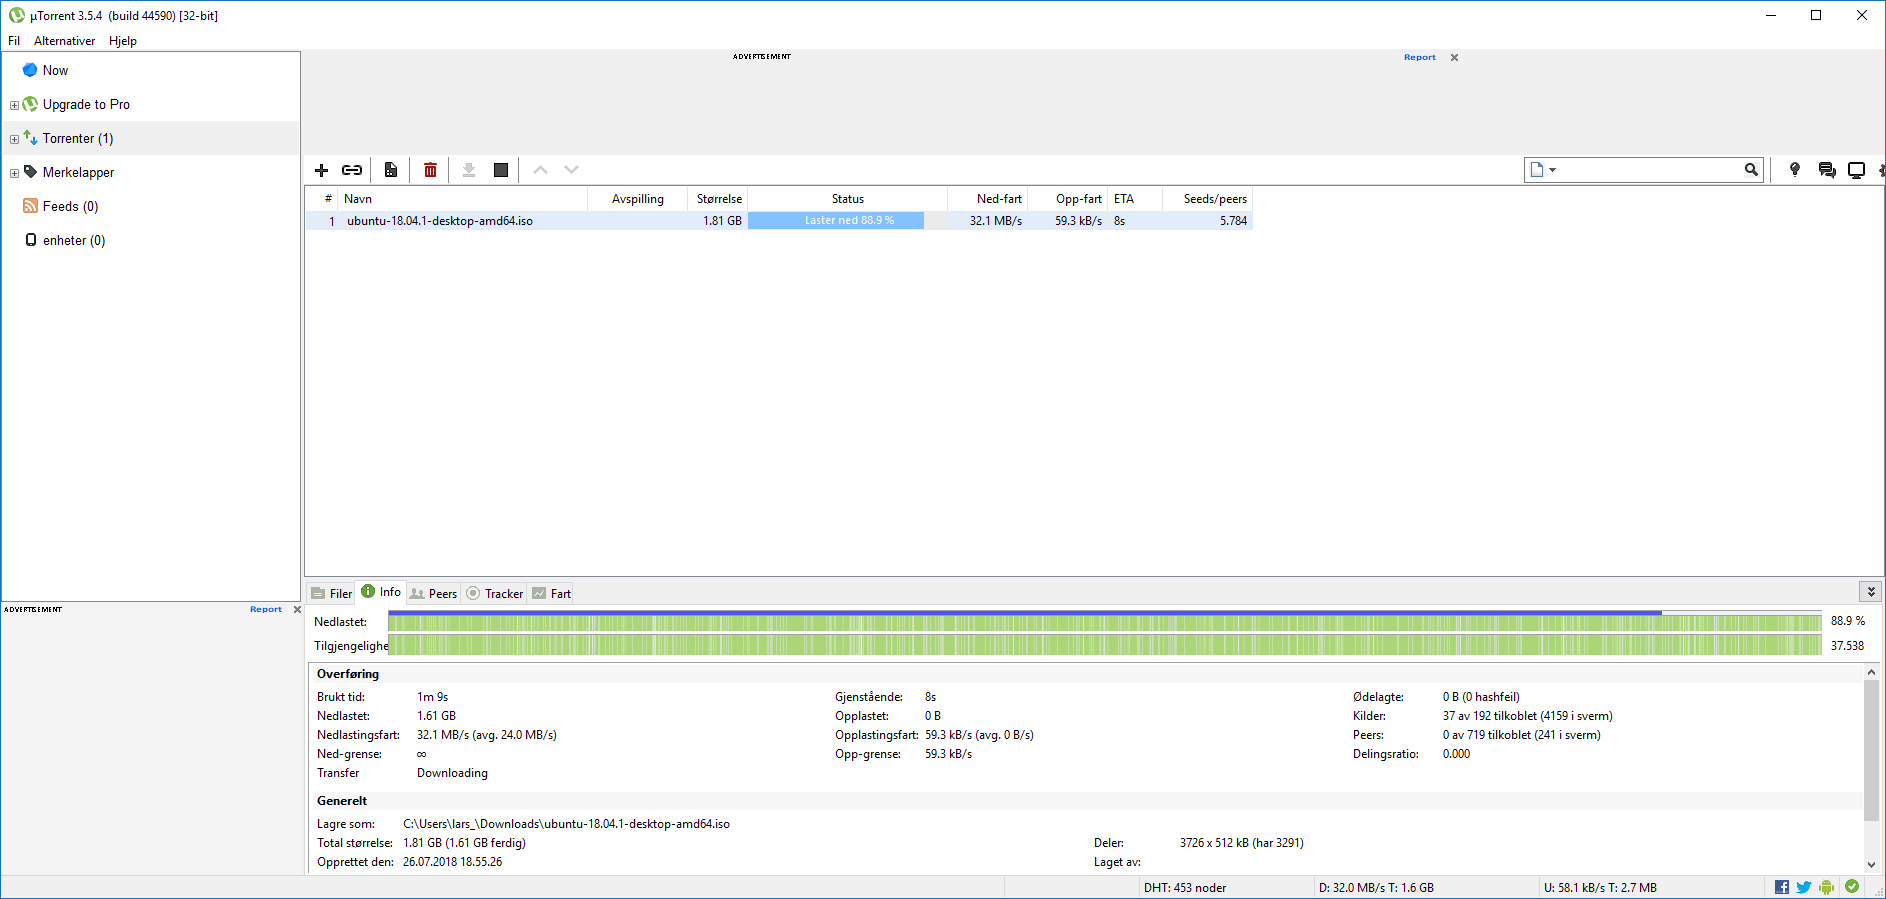Expand the Torrenter (1) tree node
This screenshot has height=899, width=1886.
pyautogui.click(x=14, y=139)
